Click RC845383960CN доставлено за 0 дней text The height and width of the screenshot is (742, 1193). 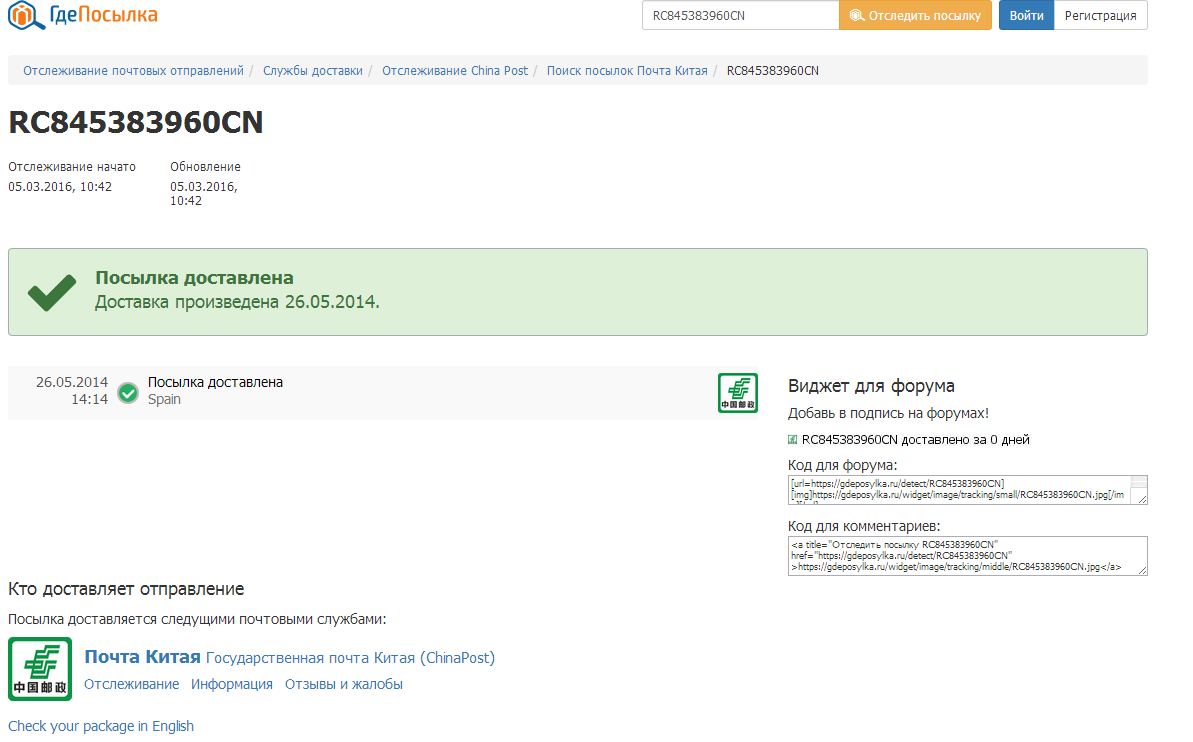click(x=915, y=440)
